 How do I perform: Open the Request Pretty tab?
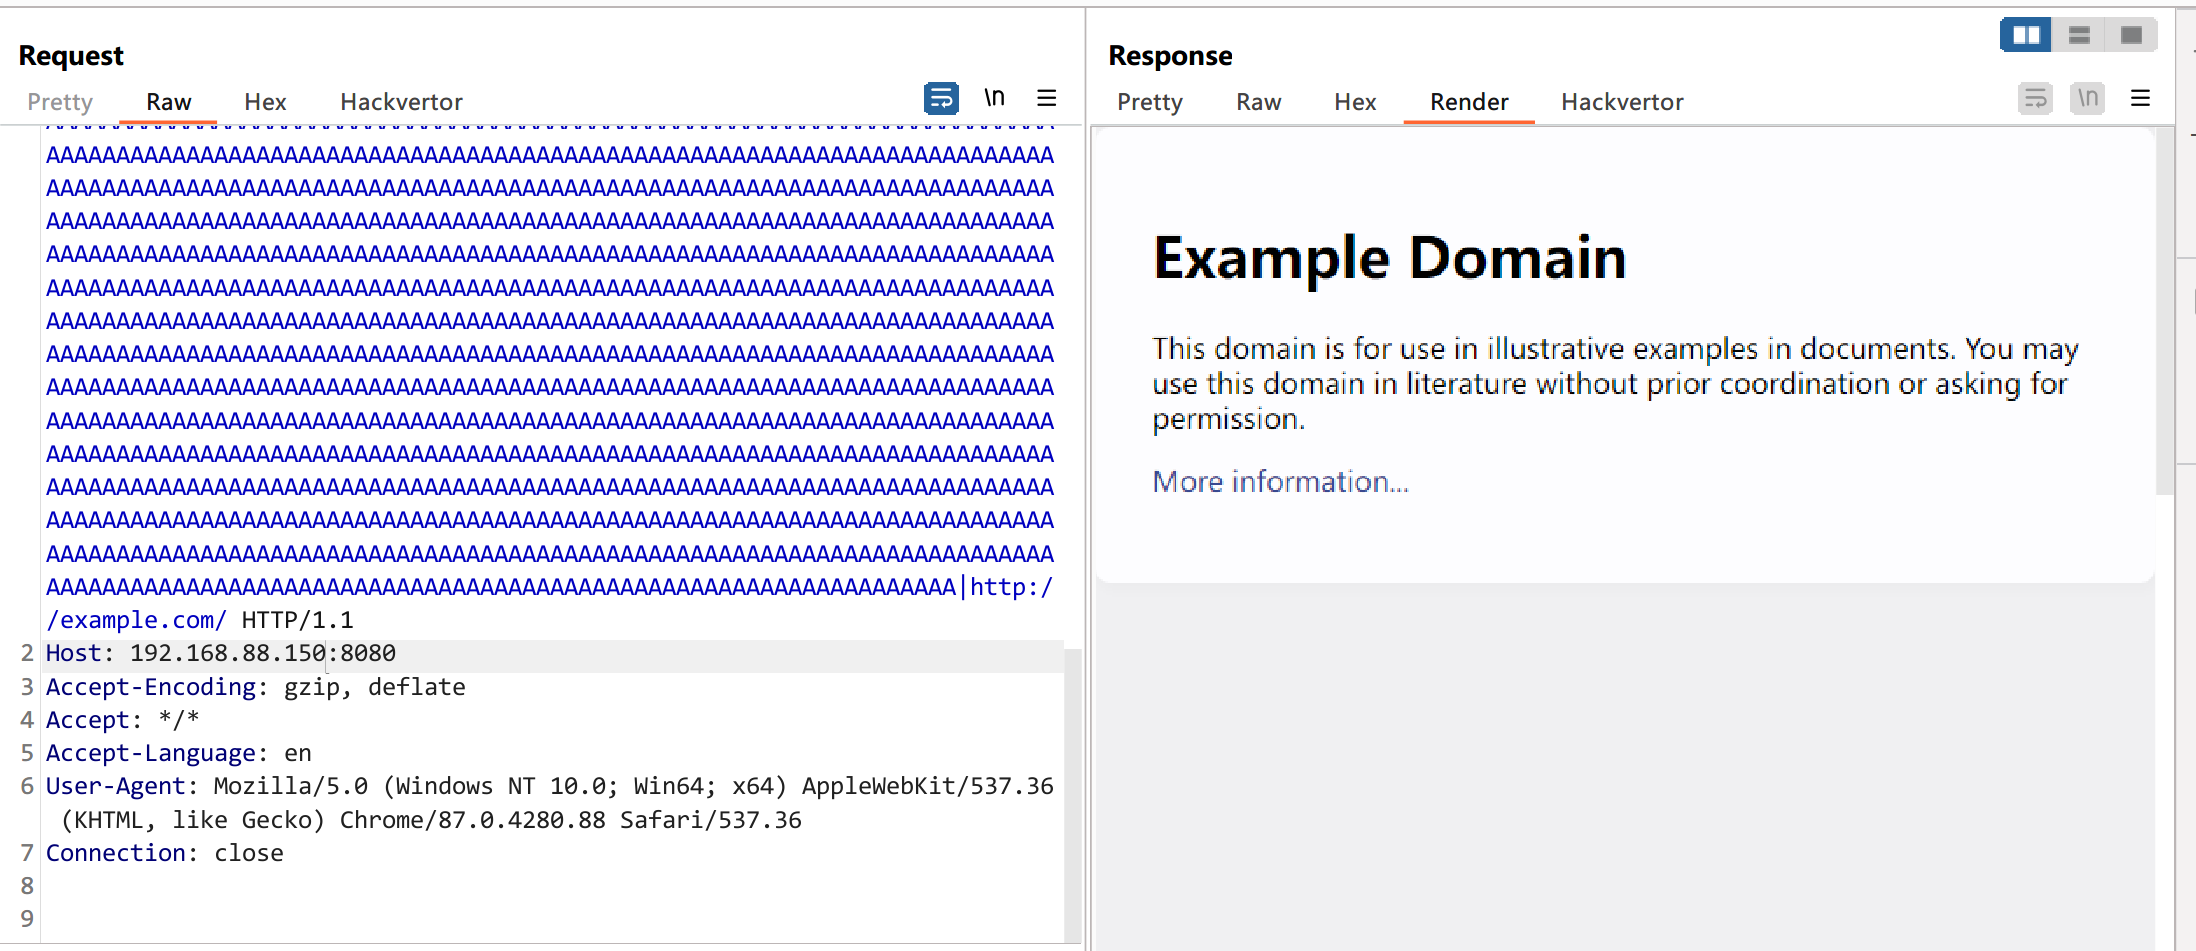click(60, 102)
